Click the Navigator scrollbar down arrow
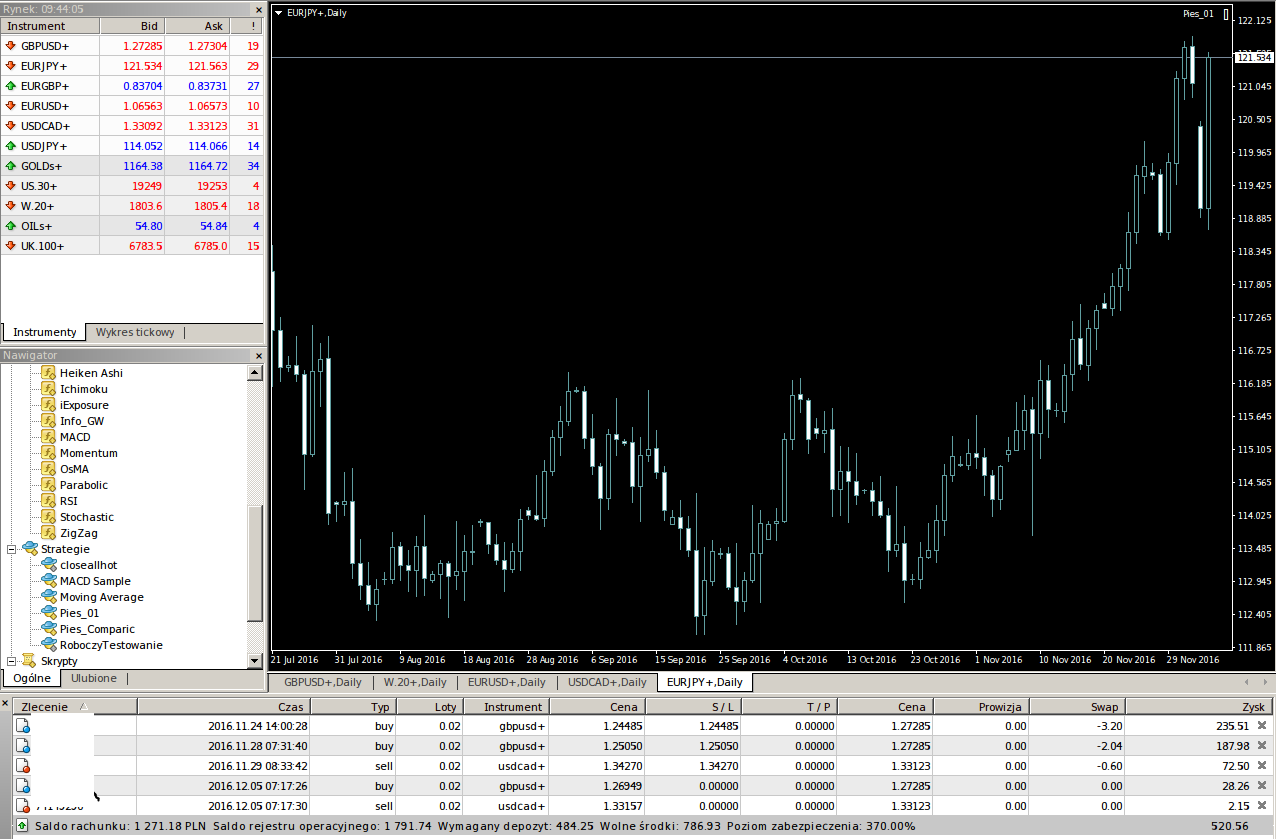Screen dimensions: 1276x839 click(x=255, y=660)
